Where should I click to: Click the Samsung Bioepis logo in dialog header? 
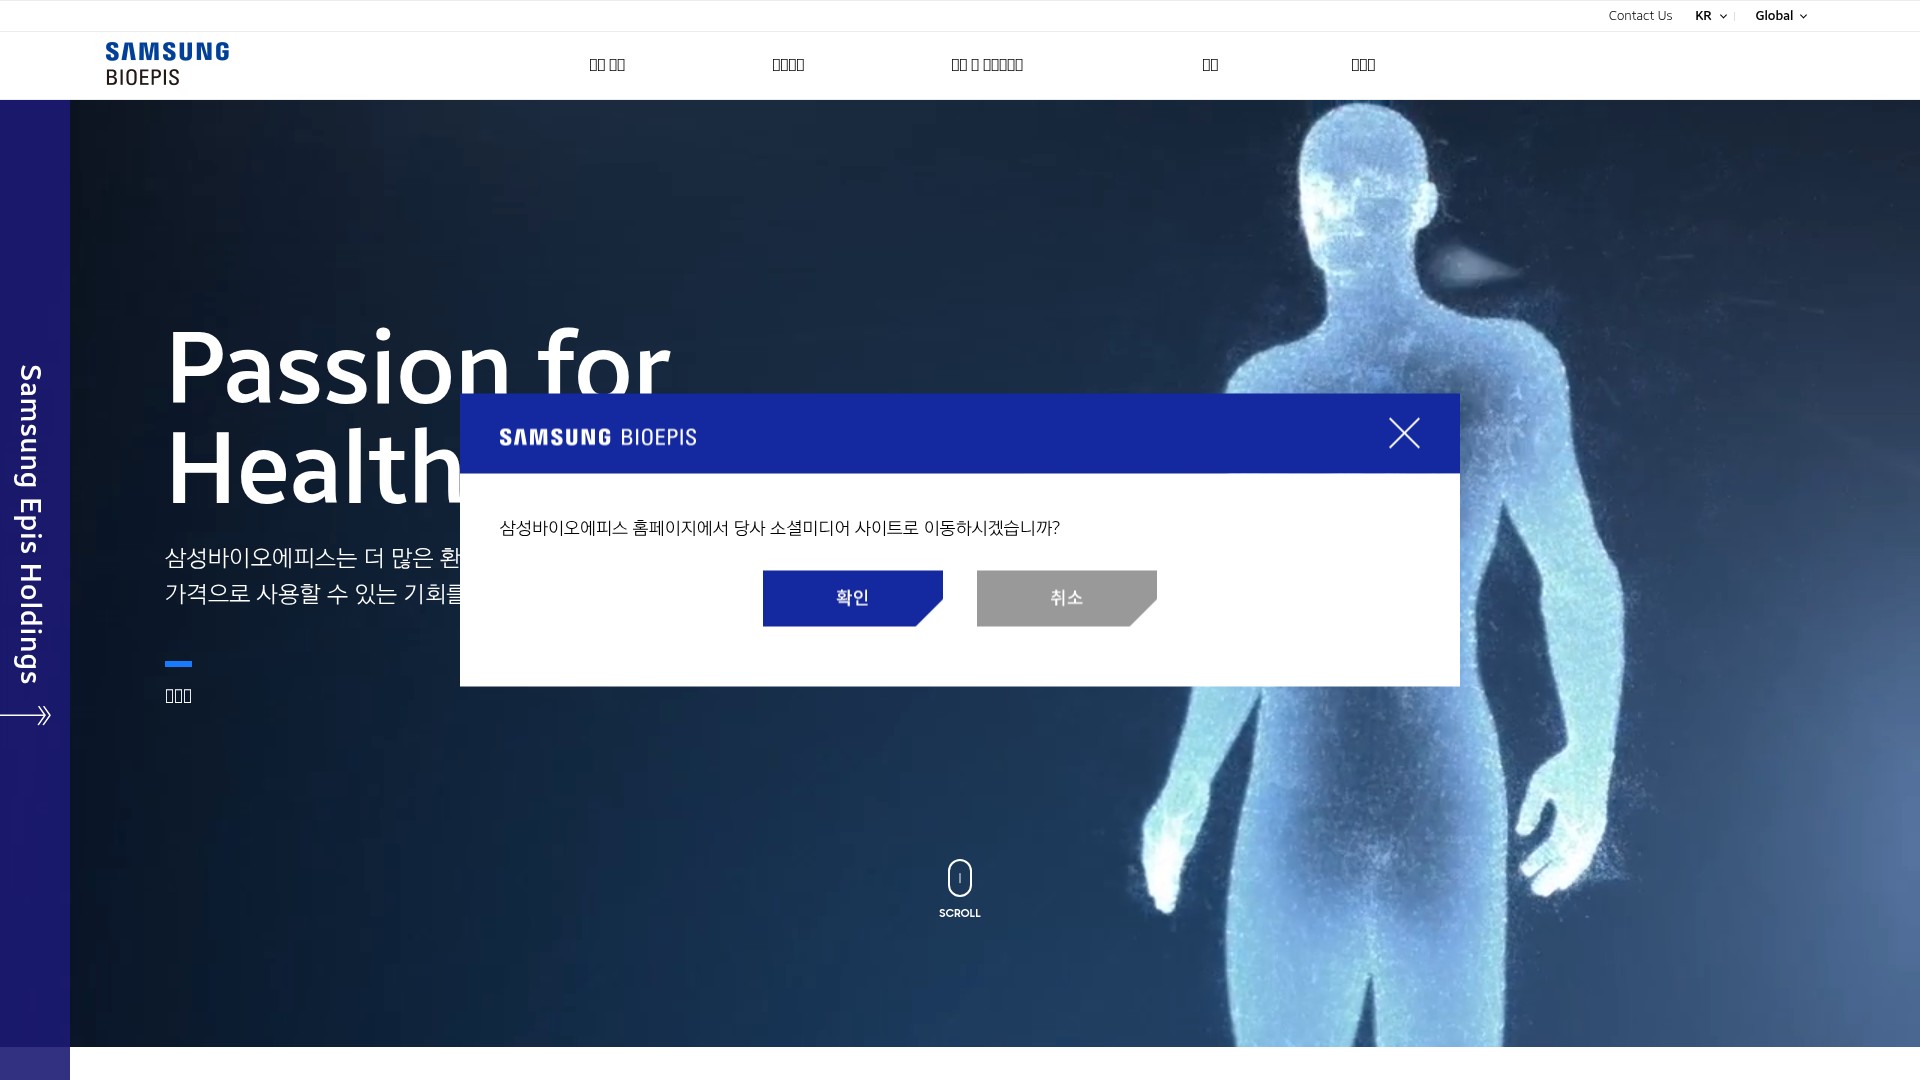598,437
